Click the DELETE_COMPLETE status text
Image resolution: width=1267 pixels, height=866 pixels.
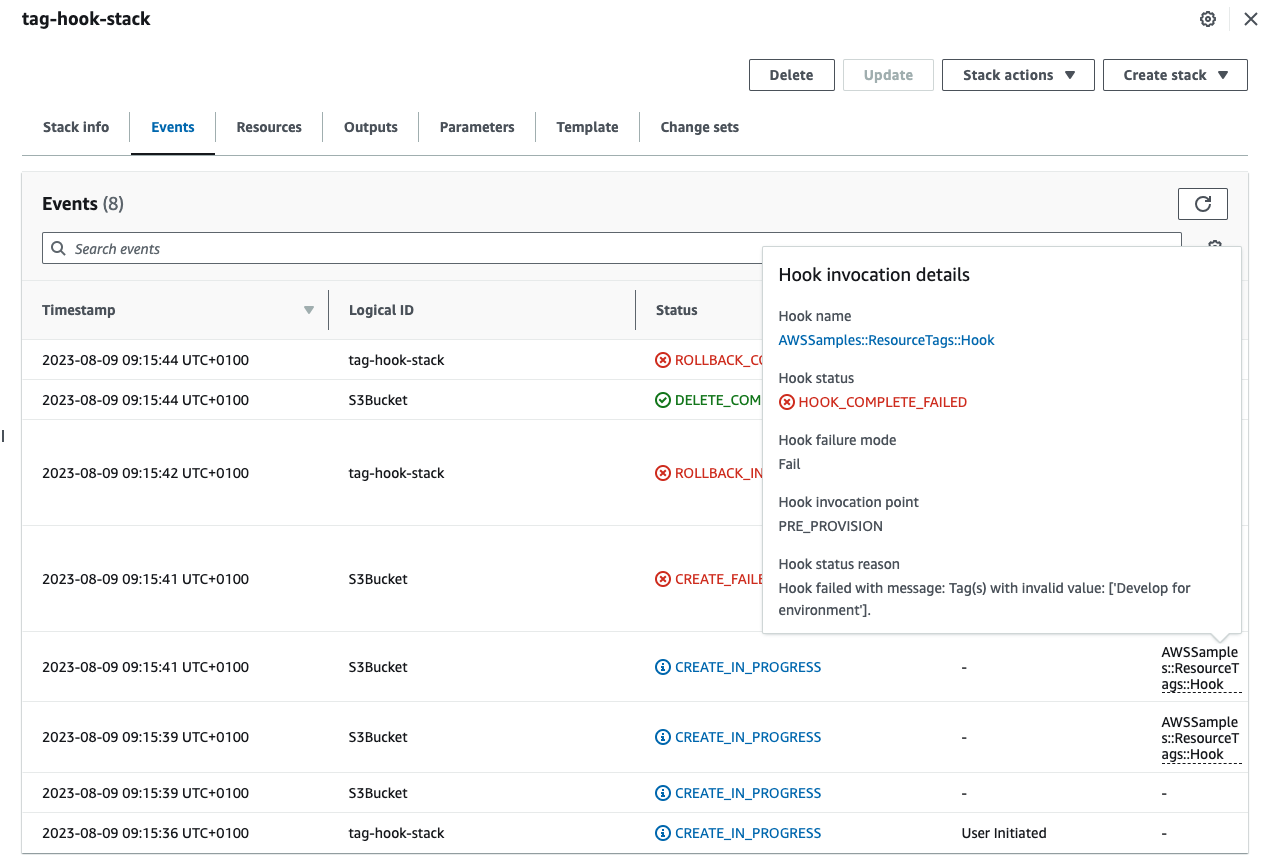pyautogui.click(x=718, y=400)
